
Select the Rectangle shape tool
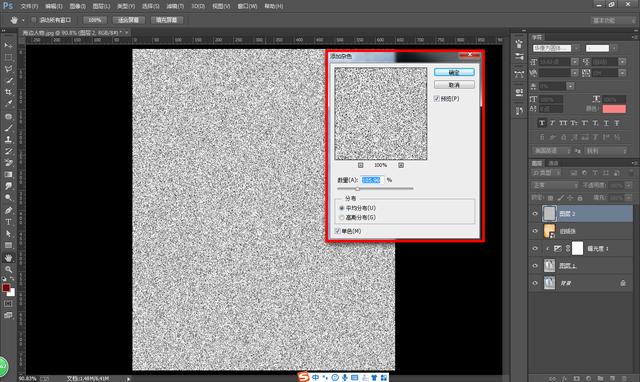pos(8,245)
